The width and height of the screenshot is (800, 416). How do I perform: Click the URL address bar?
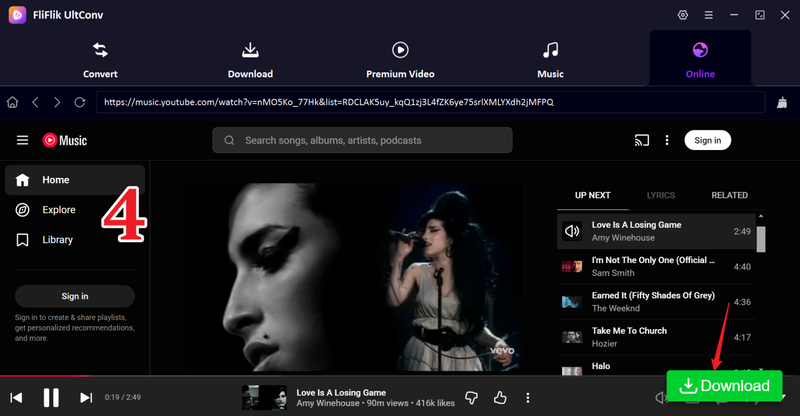(x=431, y=102)
